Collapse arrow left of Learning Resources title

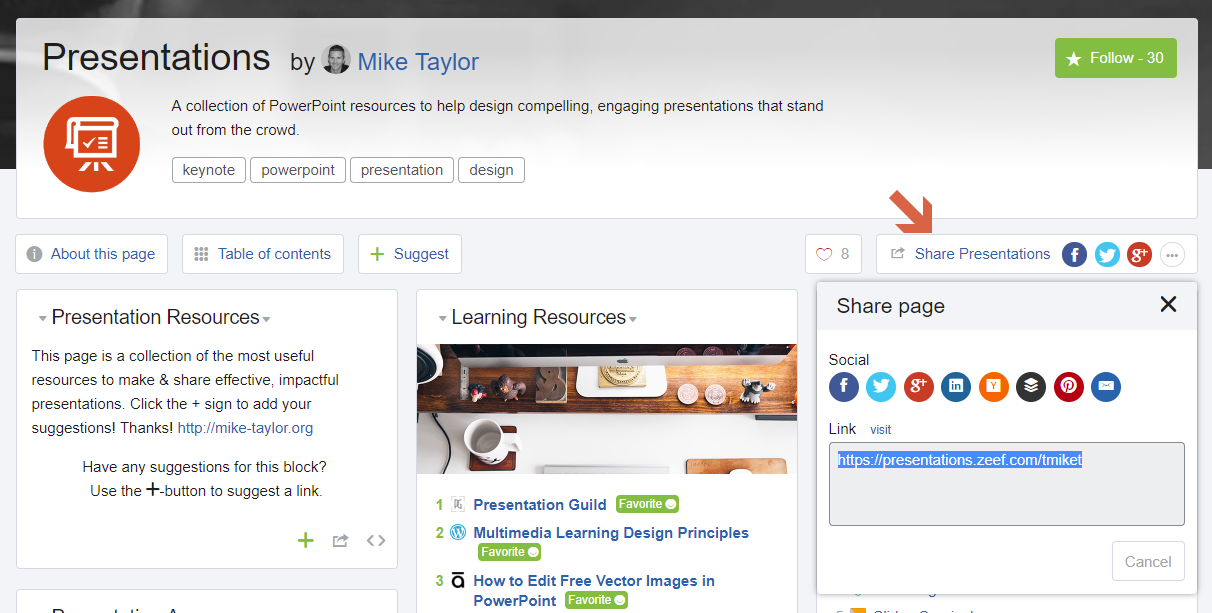pos(443,320)
